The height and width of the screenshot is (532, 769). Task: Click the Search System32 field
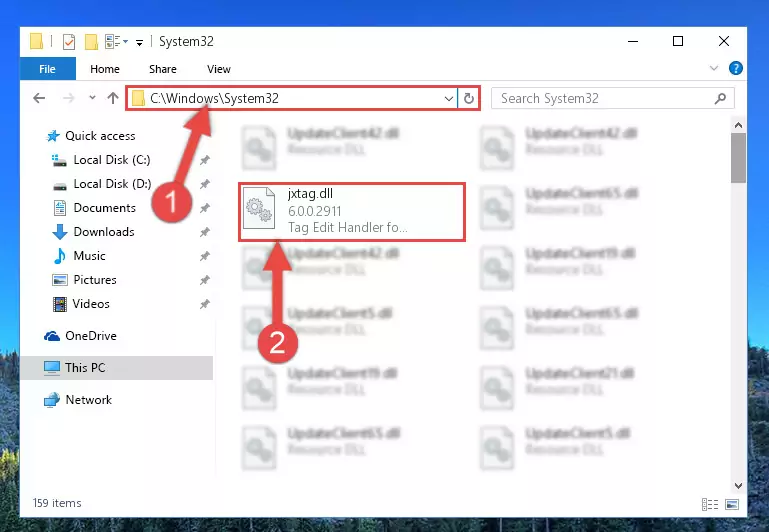613,98
